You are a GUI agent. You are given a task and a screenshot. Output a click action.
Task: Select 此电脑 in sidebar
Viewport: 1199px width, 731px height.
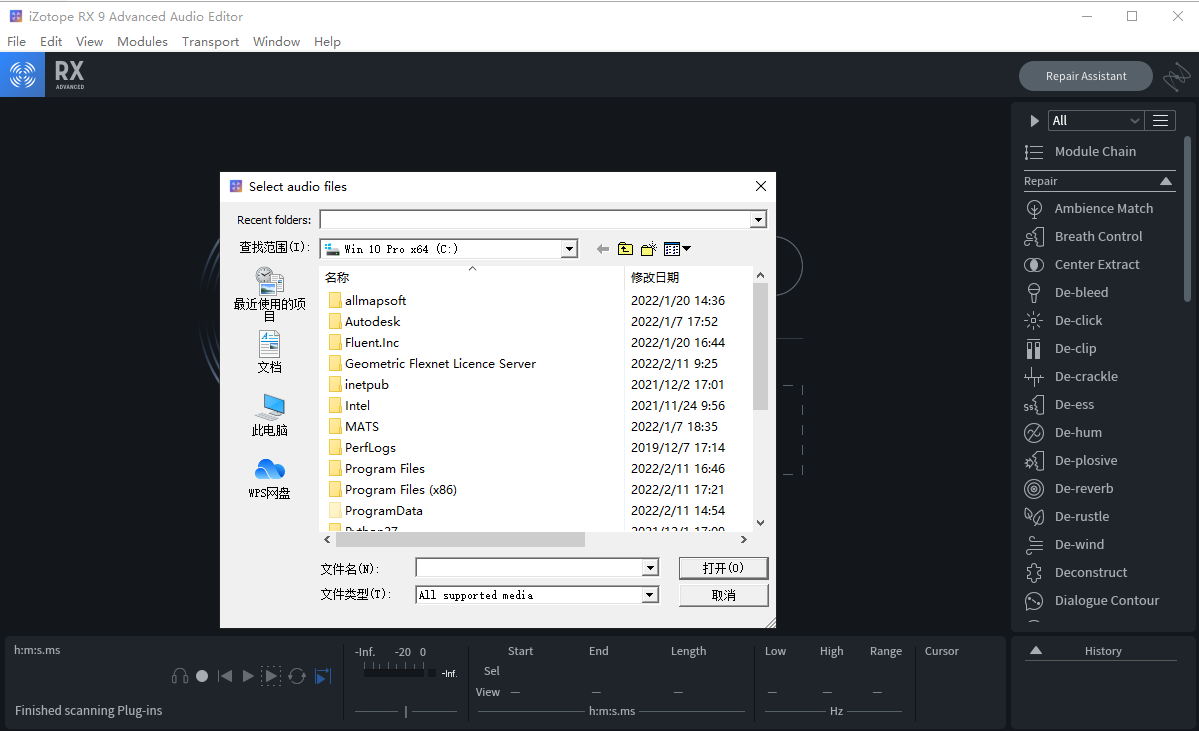[269, 415]
